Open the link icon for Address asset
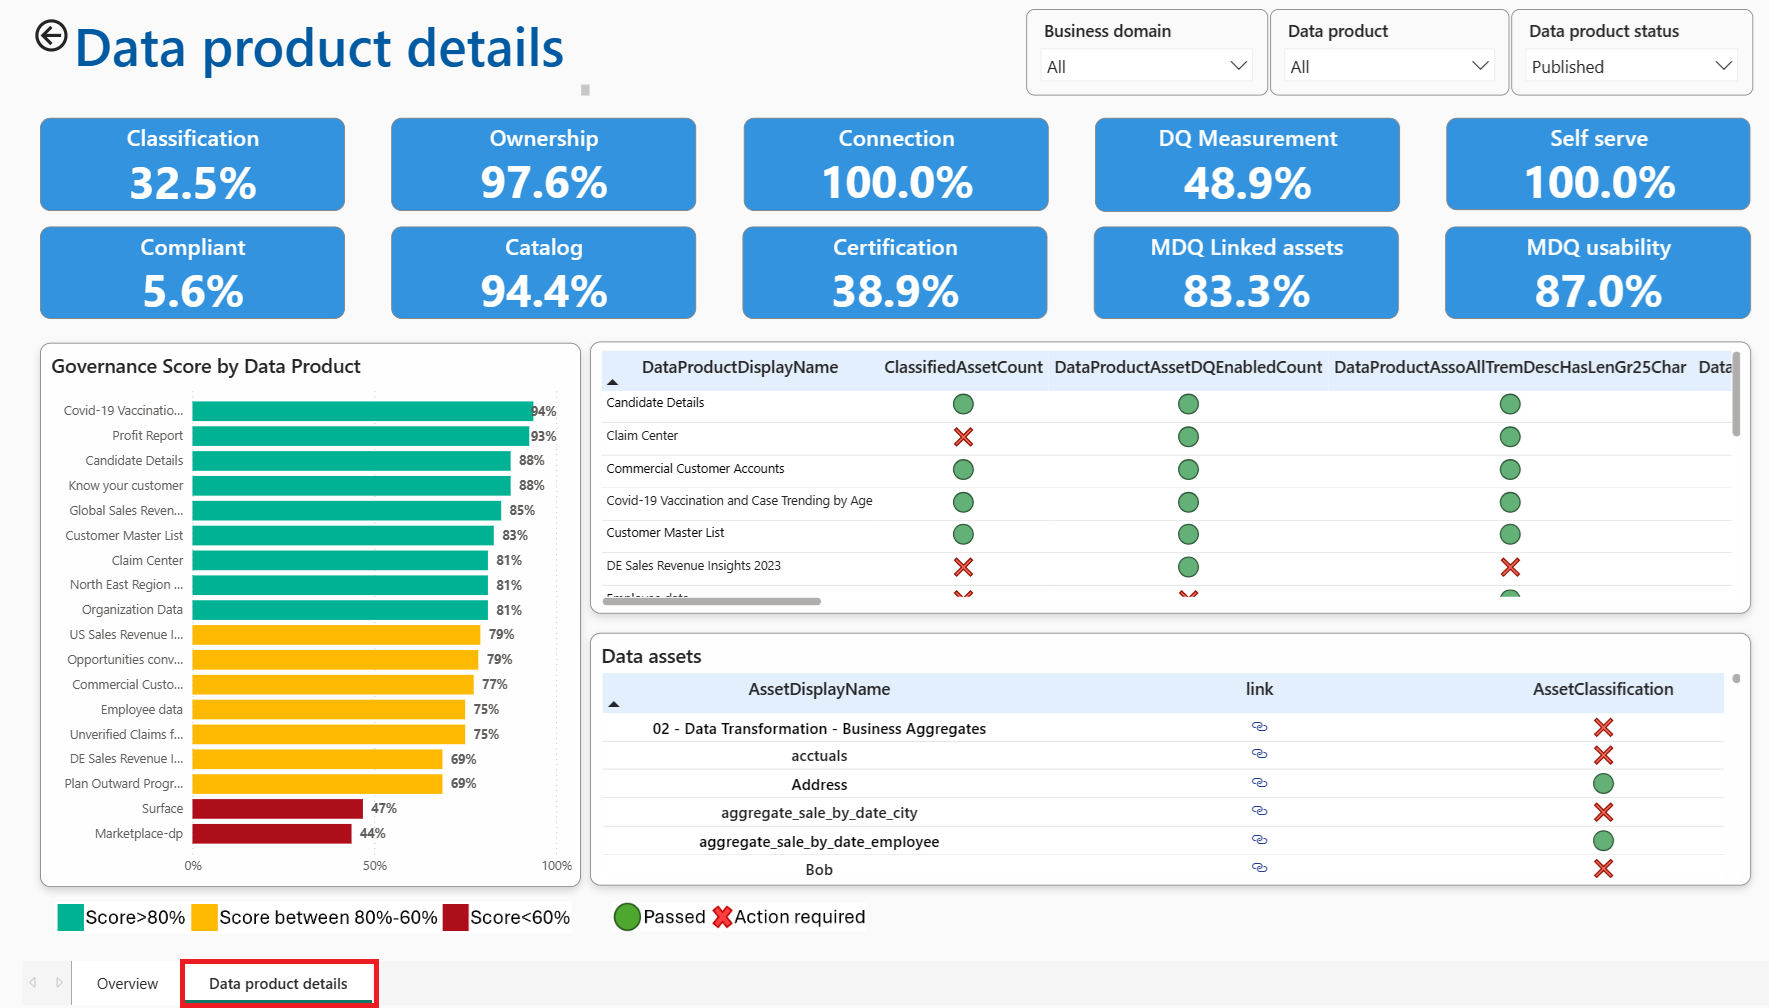Viewport: 1769px width, 1008px height. click(x=1259, y=783)
